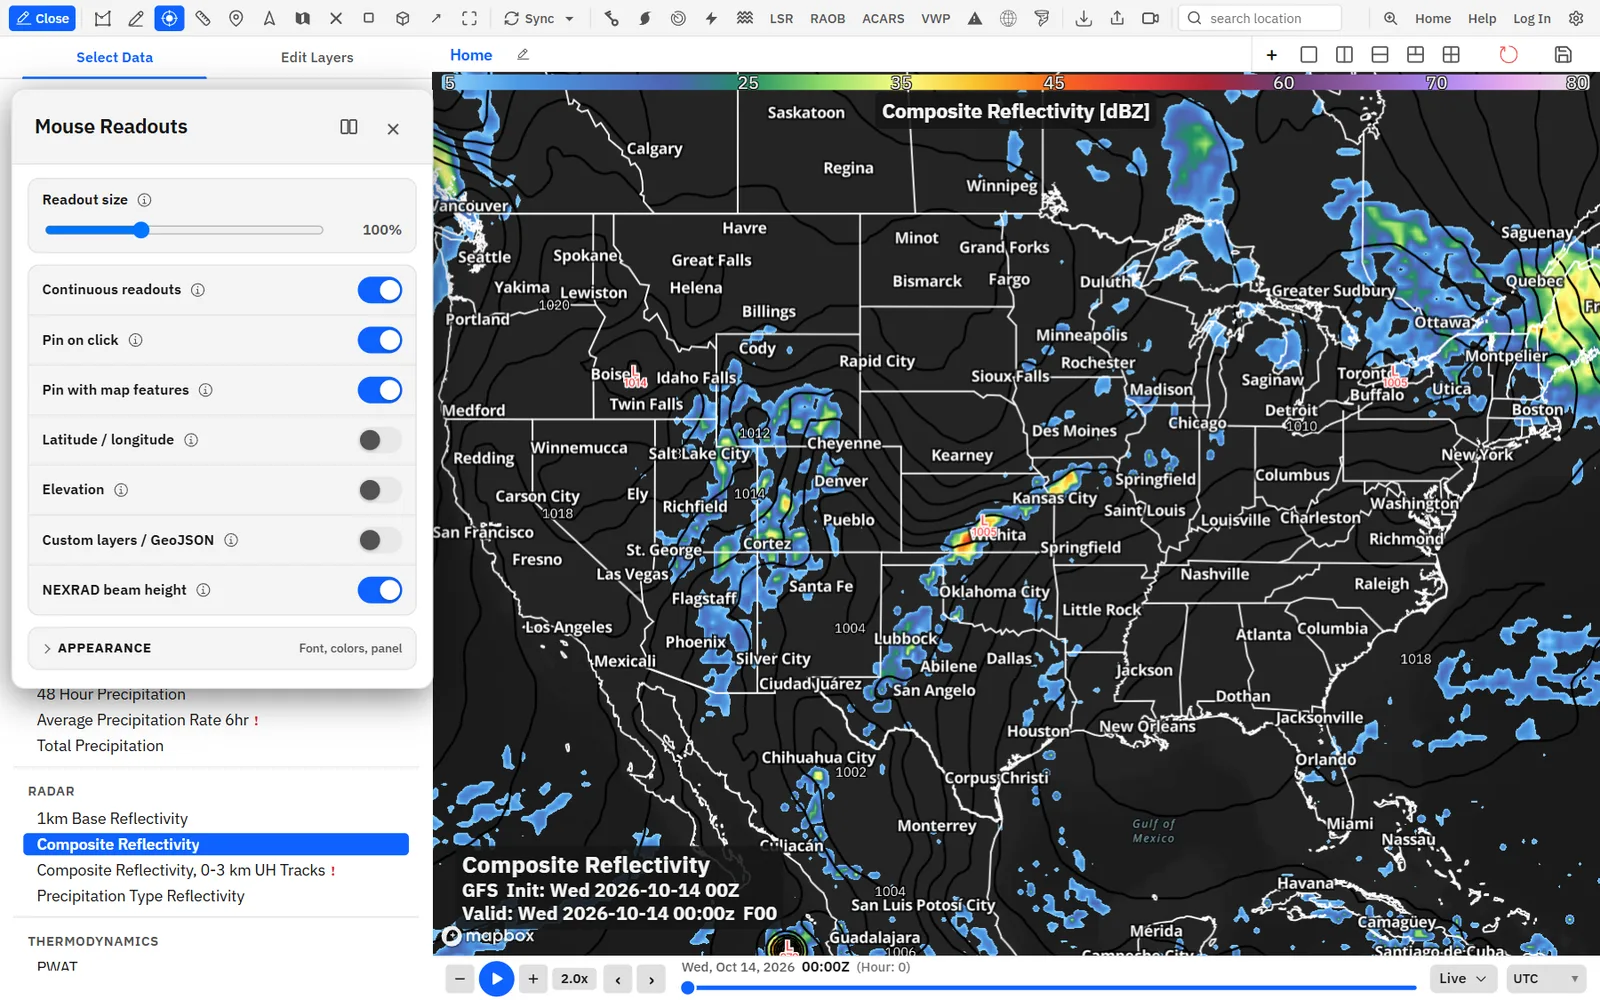Screen dimensions: 1600x1000
Task: Click the download icon
Action: point(1083,18)
